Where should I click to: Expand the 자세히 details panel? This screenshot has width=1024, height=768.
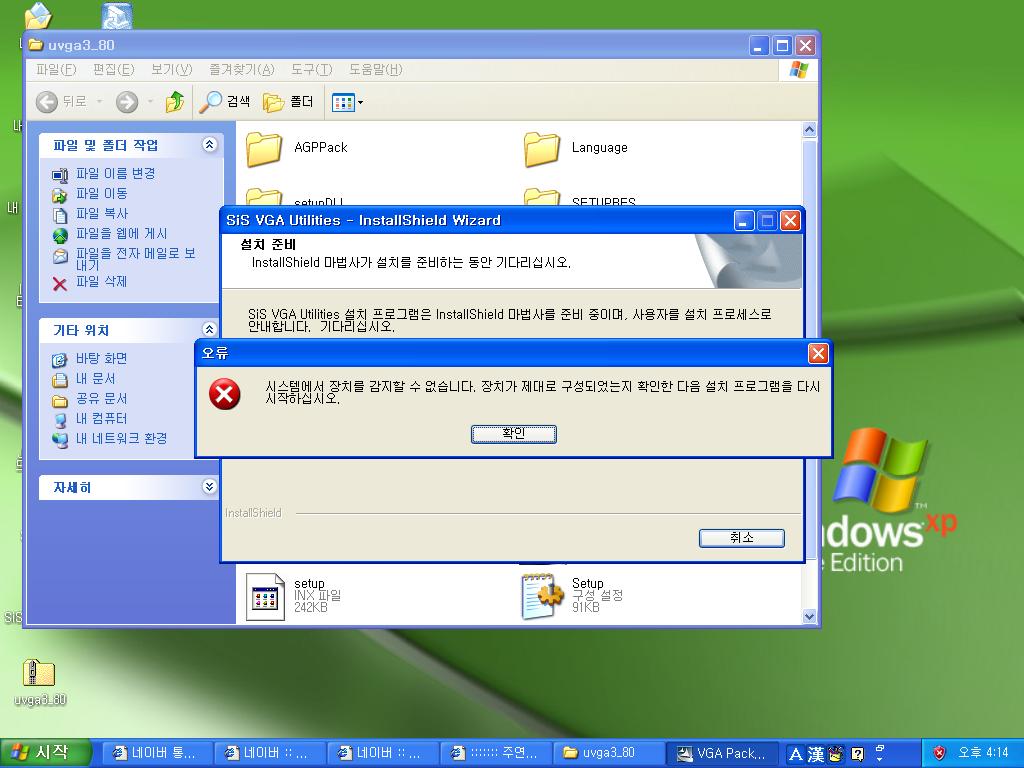click(x=209, y=487)
